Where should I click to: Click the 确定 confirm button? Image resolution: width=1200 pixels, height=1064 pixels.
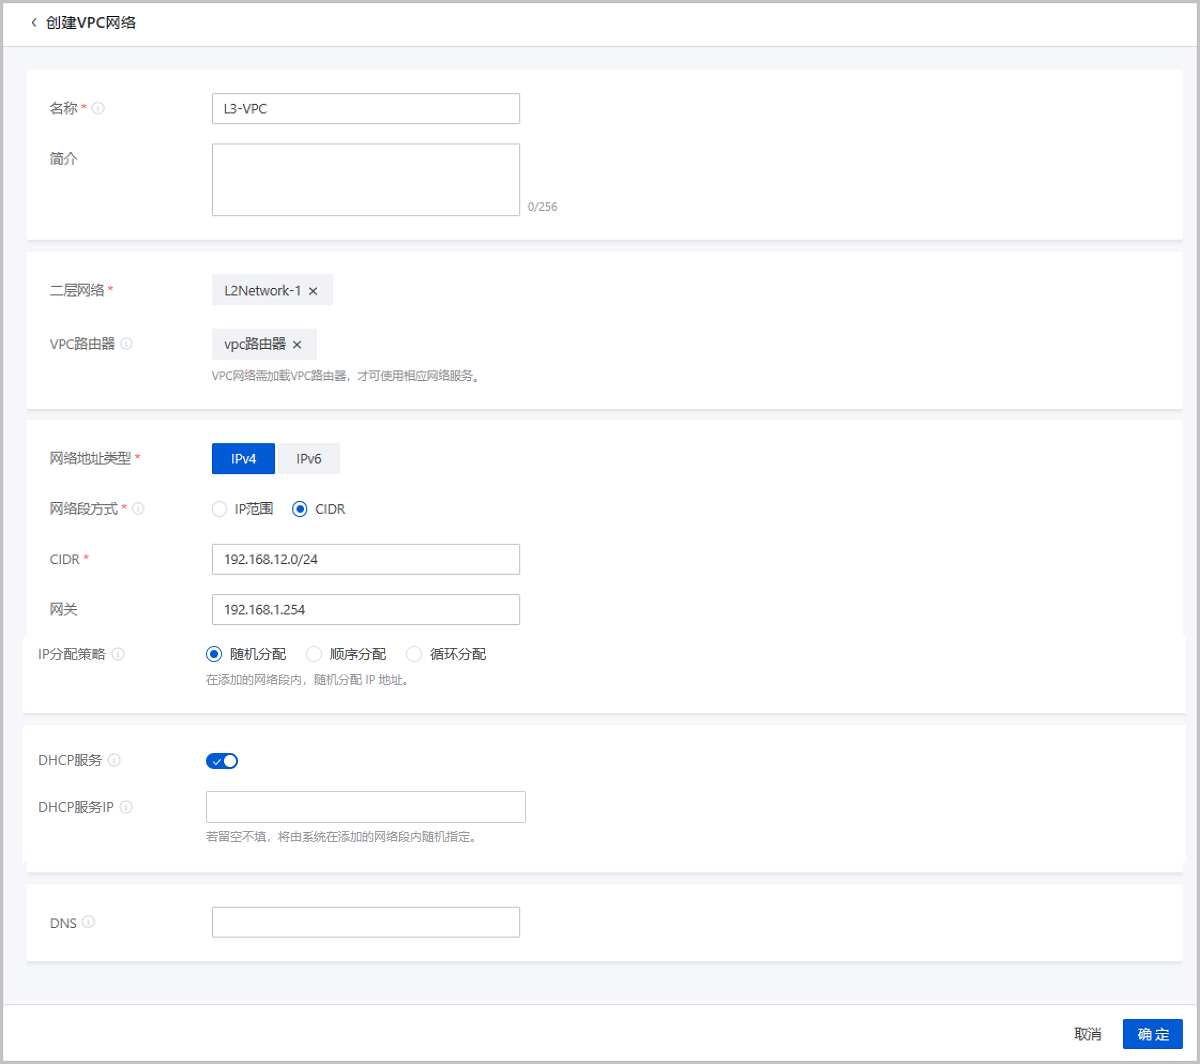(1153, 1034)
